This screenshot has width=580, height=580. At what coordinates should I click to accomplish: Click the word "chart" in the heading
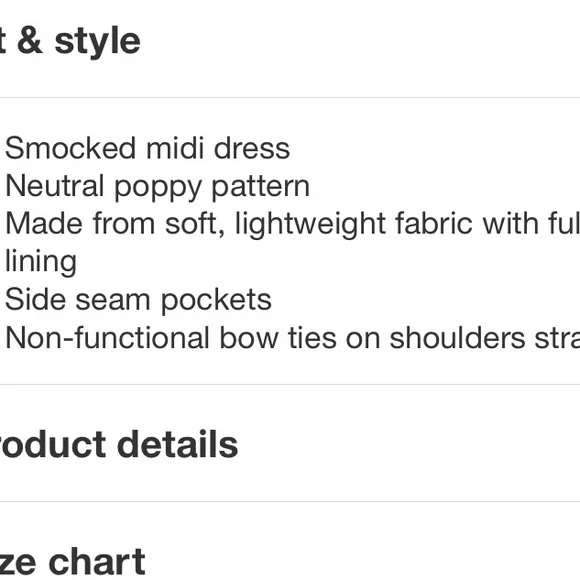97,562
